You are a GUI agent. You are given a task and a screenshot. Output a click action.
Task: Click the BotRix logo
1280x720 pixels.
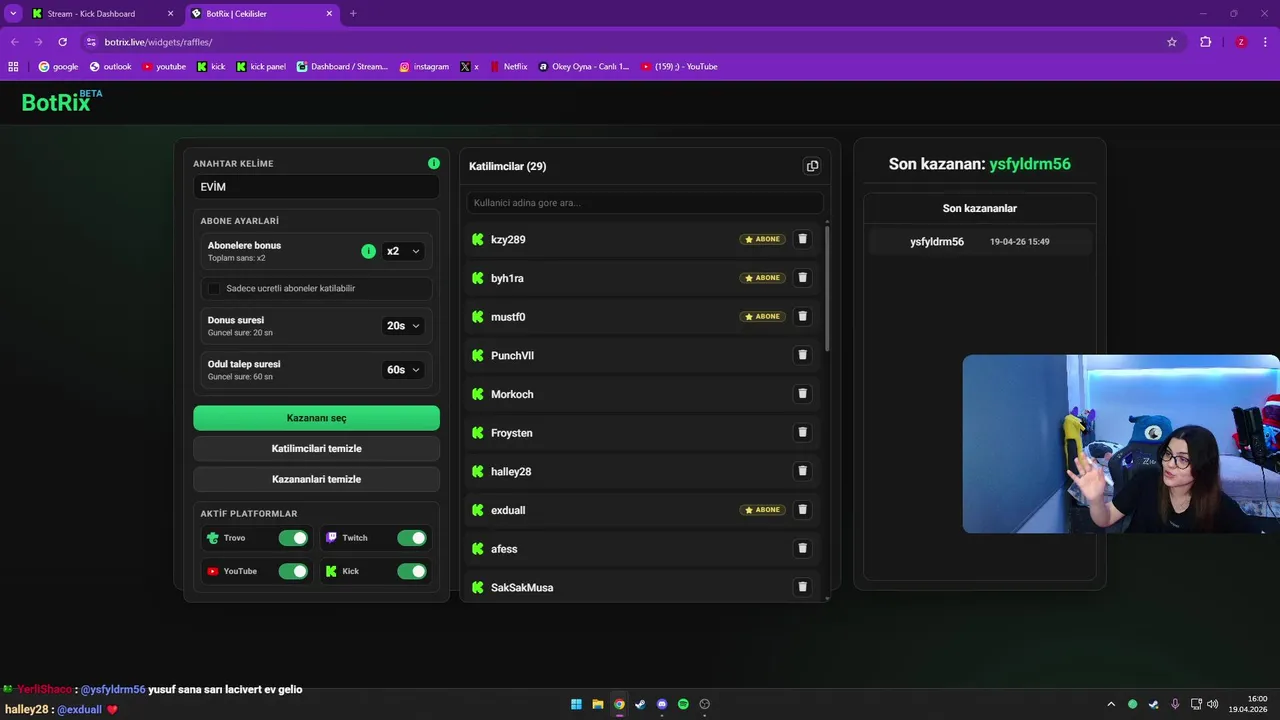[61, 101]
